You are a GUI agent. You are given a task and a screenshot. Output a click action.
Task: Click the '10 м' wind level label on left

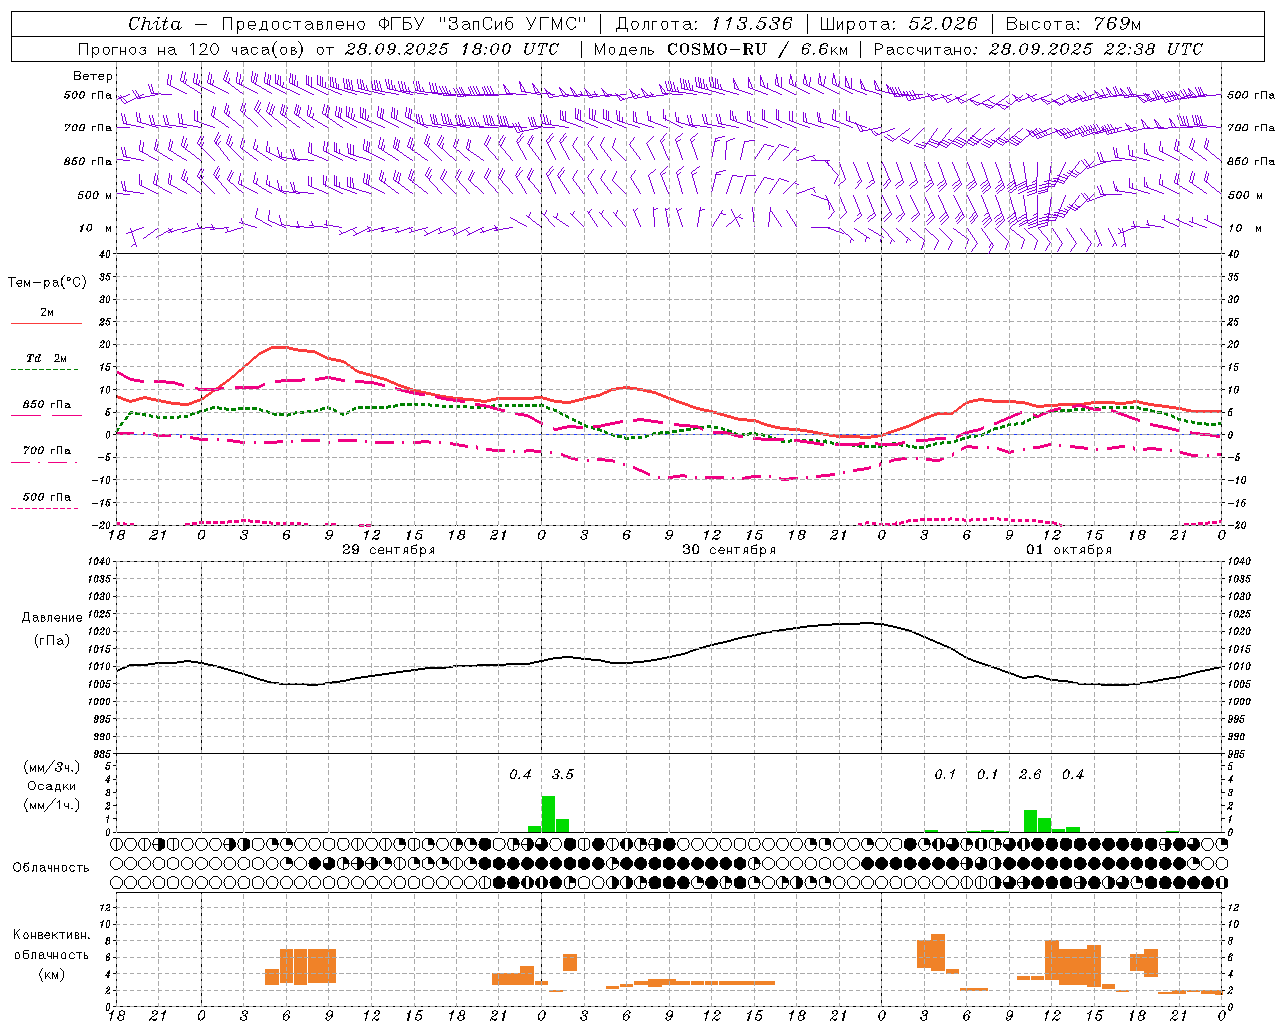(96, 228)
